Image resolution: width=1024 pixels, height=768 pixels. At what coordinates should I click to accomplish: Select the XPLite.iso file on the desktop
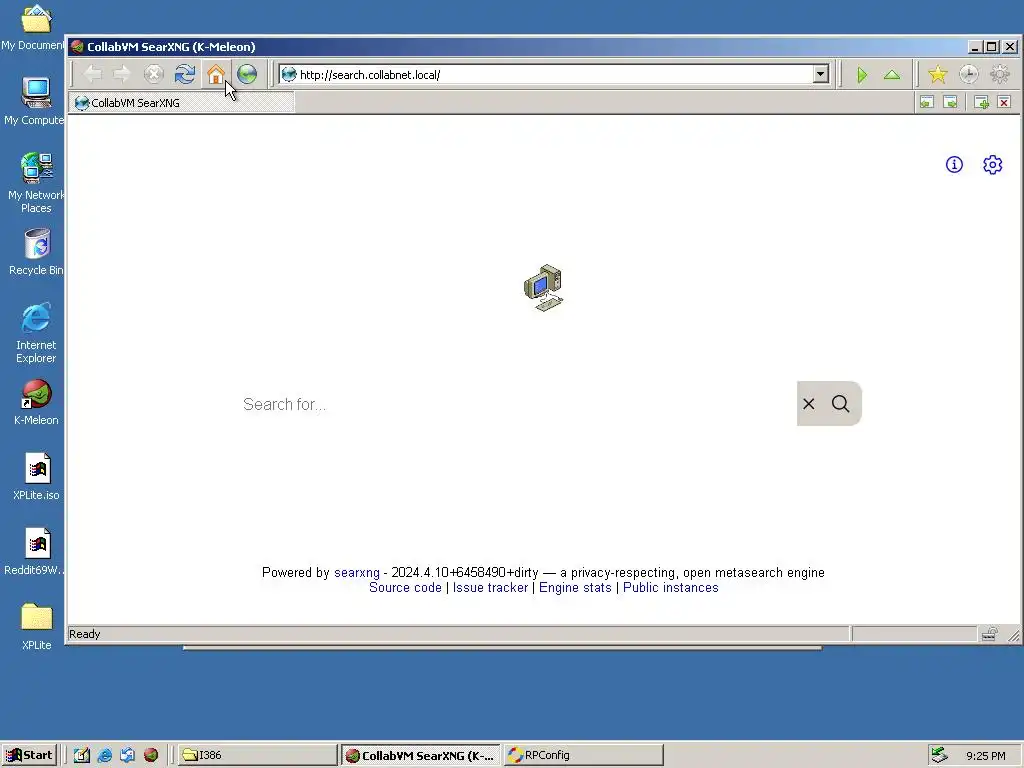tap(37, 476)
